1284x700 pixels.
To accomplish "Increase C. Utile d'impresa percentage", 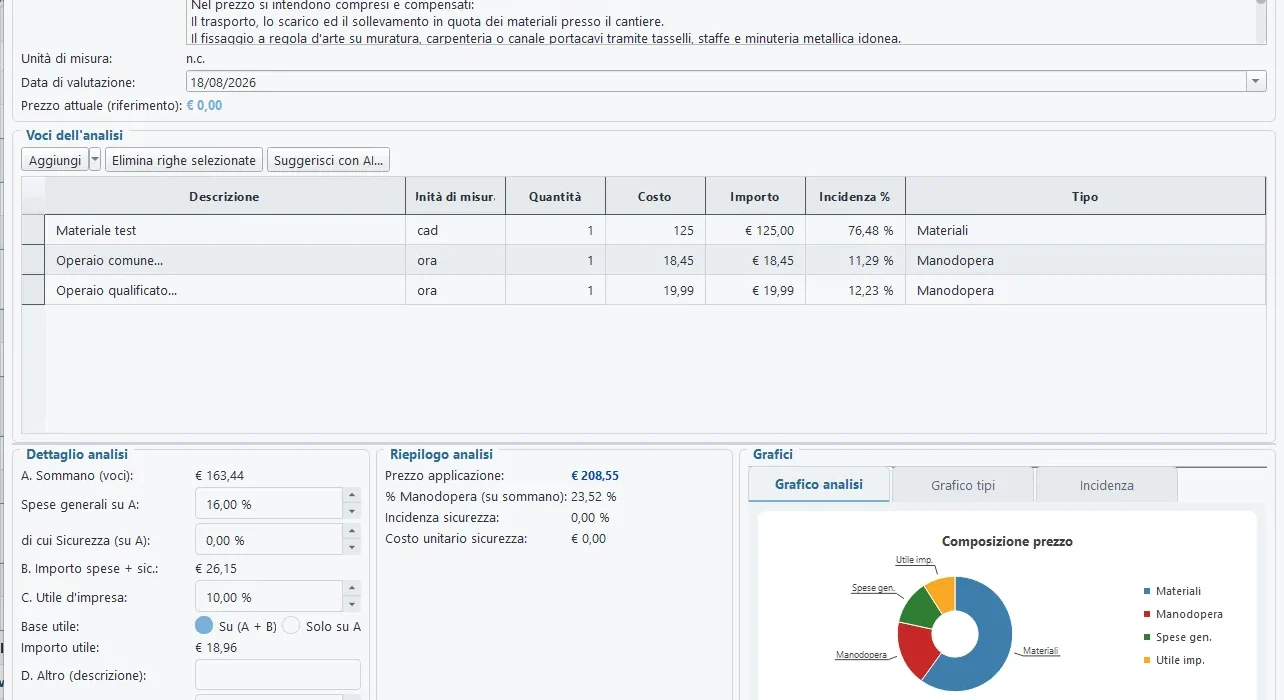I will tap(352, 589).
